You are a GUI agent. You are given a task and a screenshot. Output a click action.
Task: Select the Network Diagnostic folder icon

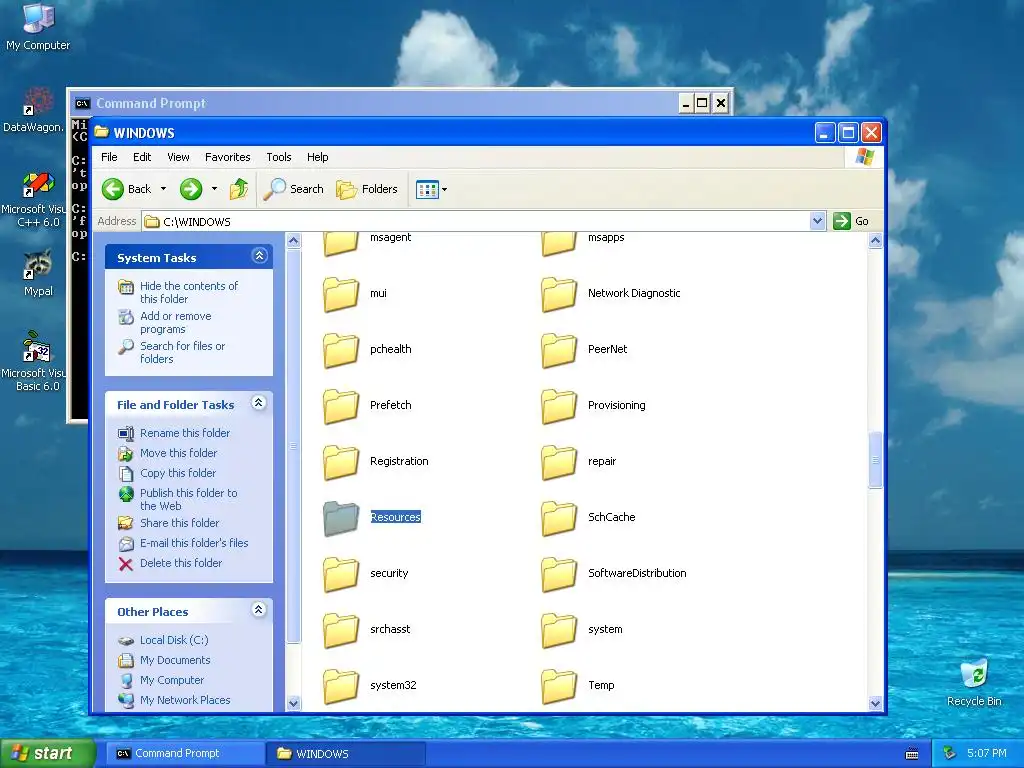559,294
